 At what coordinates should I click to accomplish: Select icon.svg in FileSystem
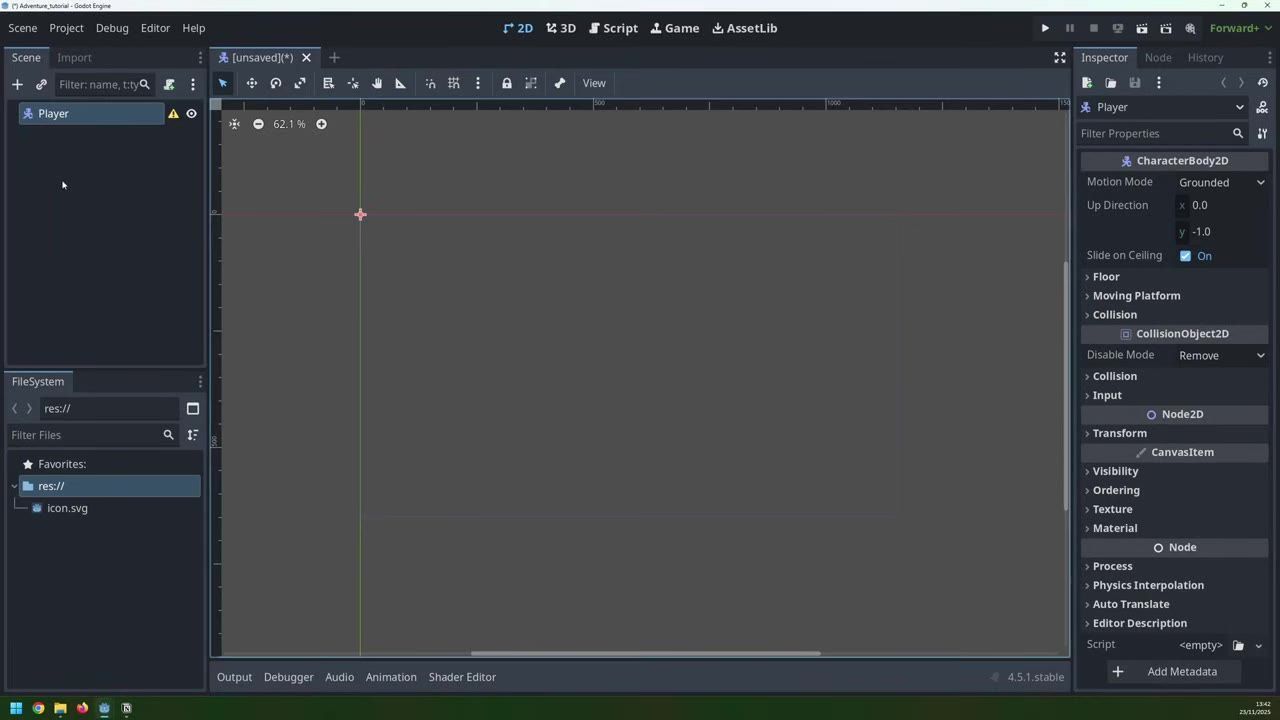point(67,508)
